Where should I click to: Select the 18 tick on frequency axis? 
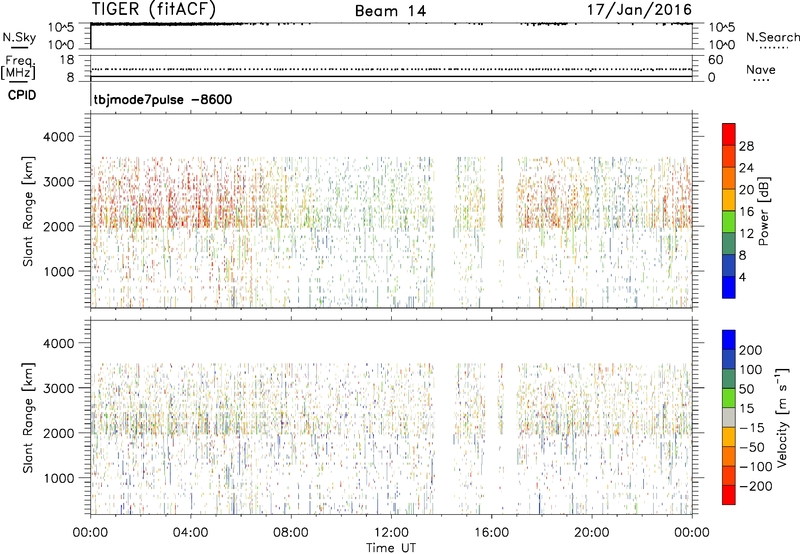[67, 60]
